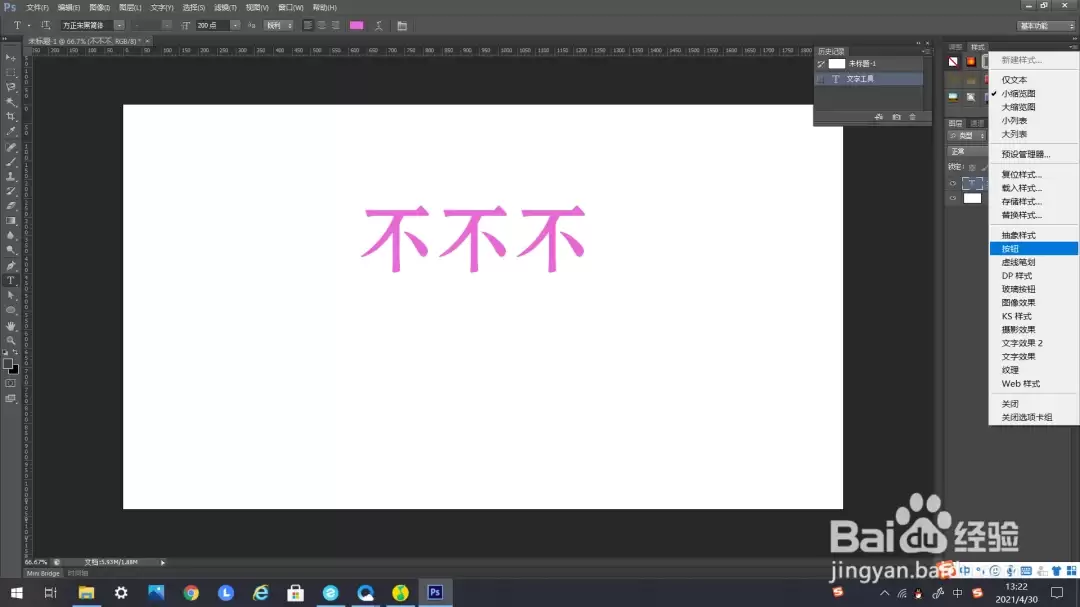The width and height of the screenshot is (1080, 607).
Task: Select the Crop tool in toolbox
Action: pos(10,116)
